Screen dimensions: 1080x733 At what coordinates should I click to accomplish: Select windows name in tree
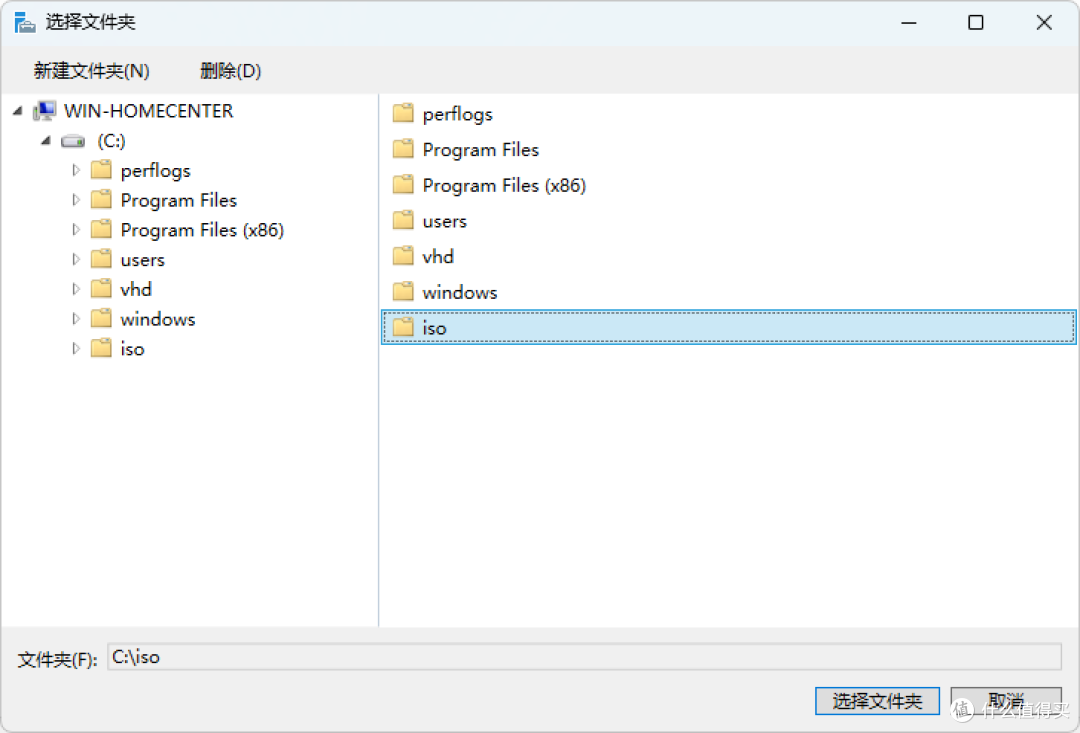pyautogui.click(x=158, y=319)
